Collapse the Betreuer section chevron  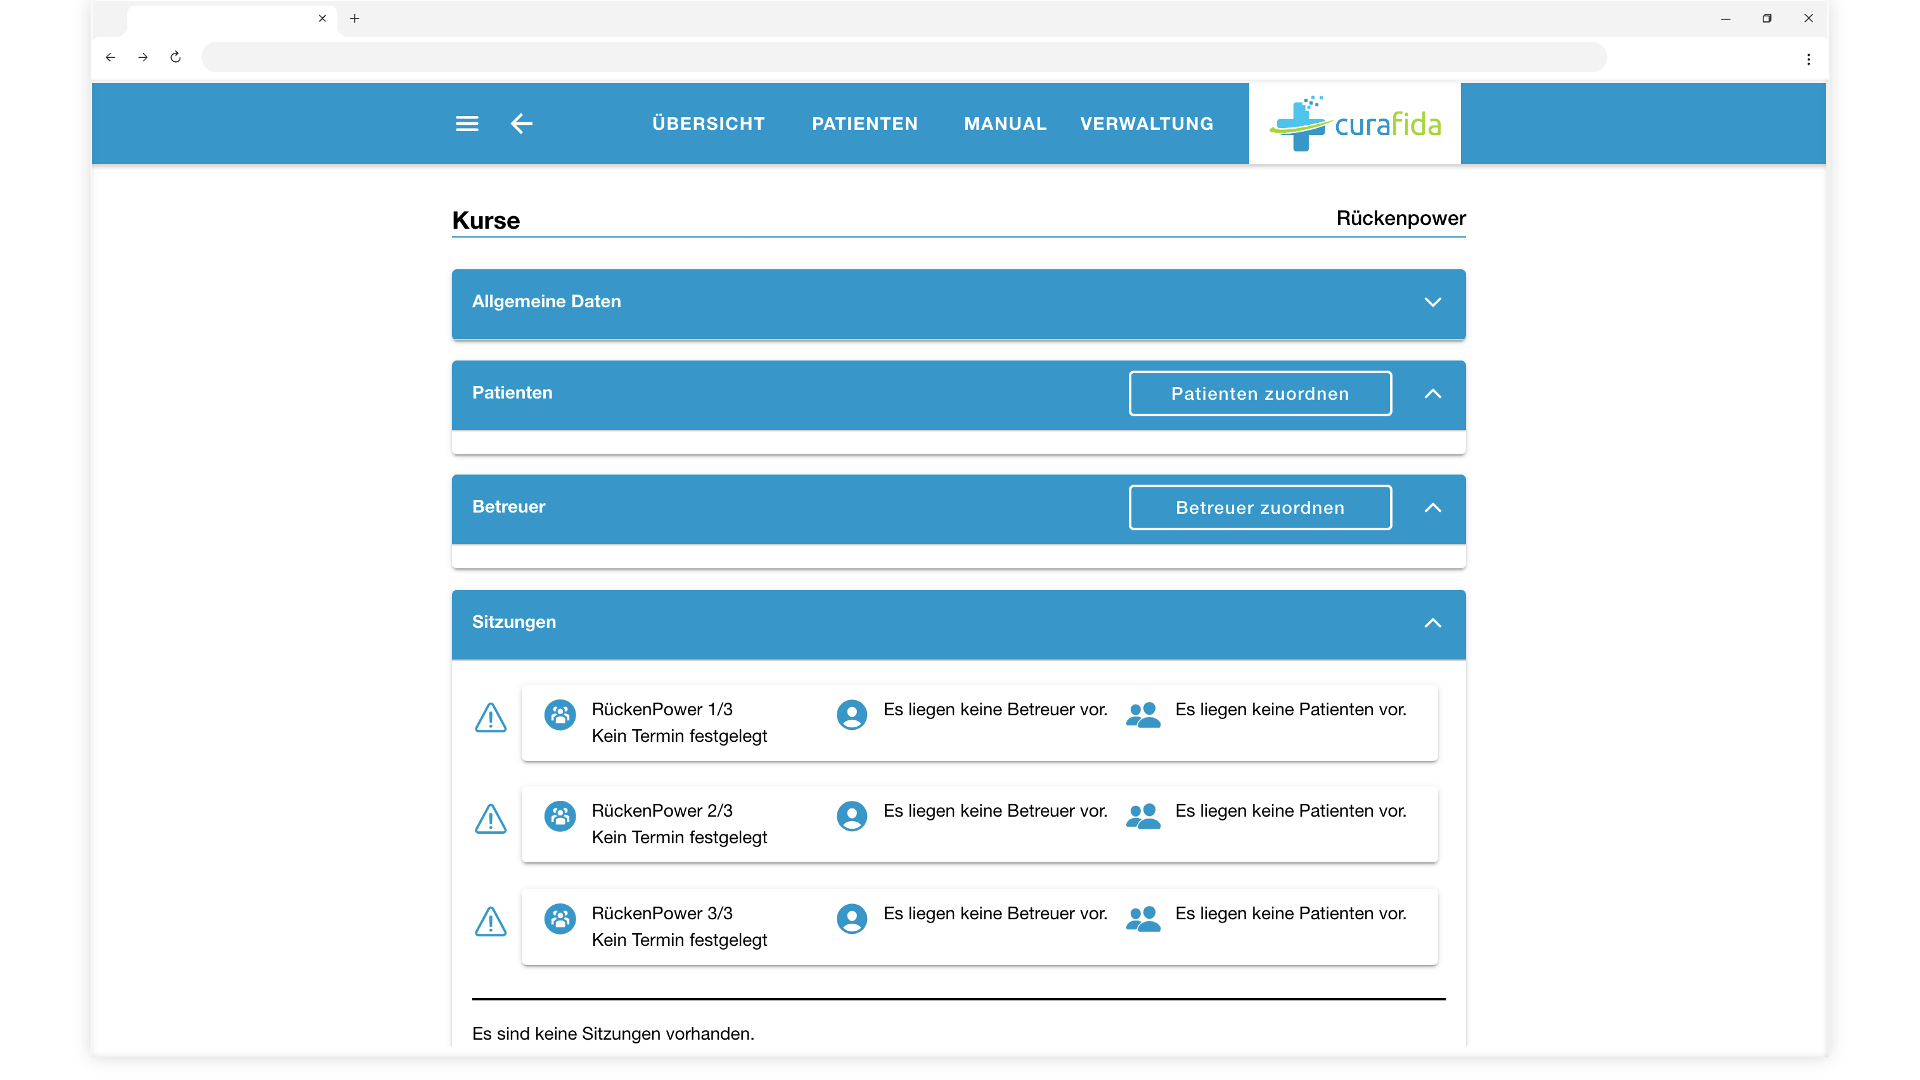1432,508
